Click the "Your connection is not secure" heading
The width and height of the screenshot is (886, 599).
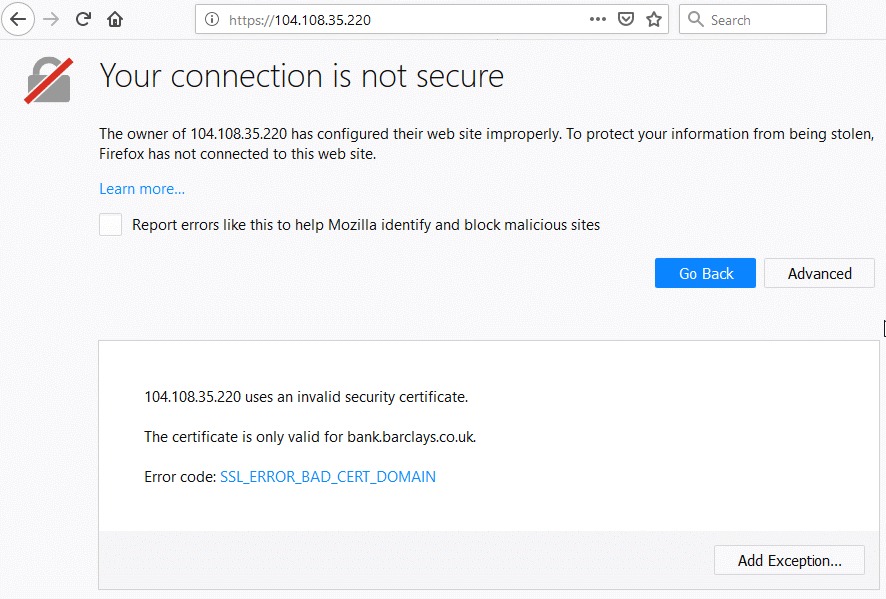pyautogui.click(x=301, y=76)
